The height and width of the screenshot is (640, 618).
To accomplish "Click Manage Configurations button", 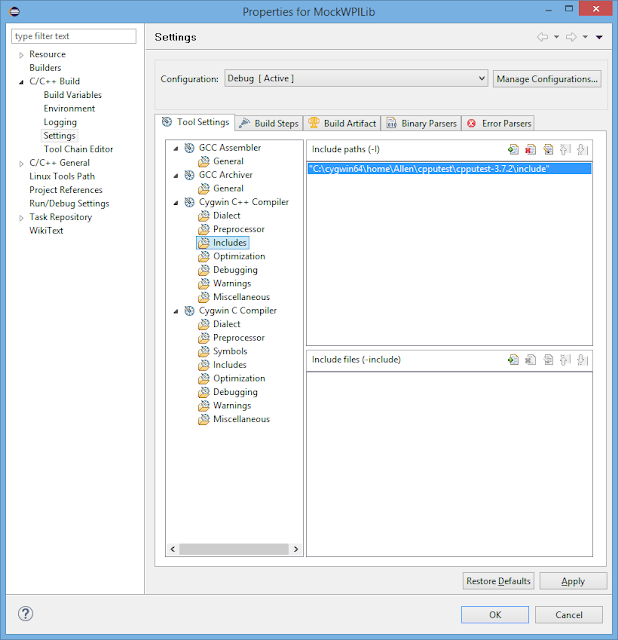I will pyautogui.click(x=547, y=79).
